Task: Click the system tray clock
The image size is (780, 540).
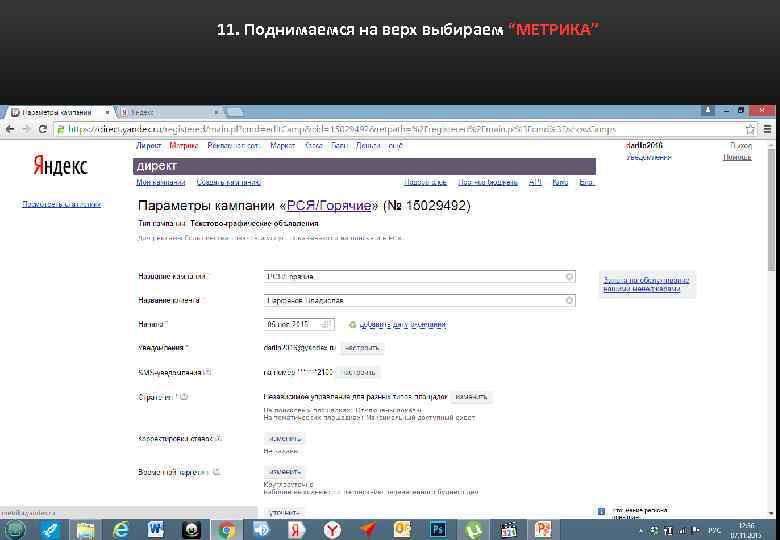Action: 746,530
